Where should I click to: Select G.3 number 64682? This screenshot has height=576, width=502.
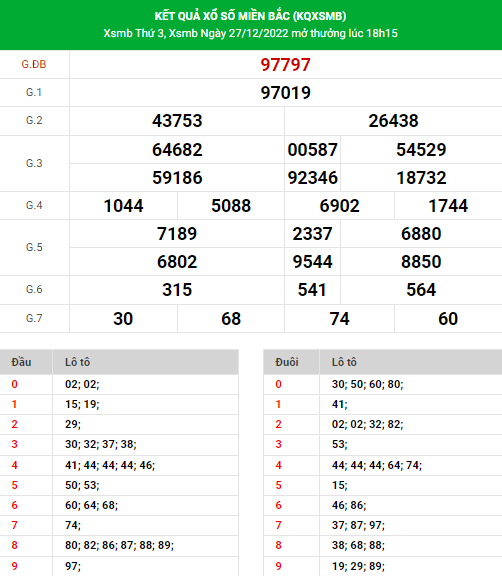coord(177,150)
